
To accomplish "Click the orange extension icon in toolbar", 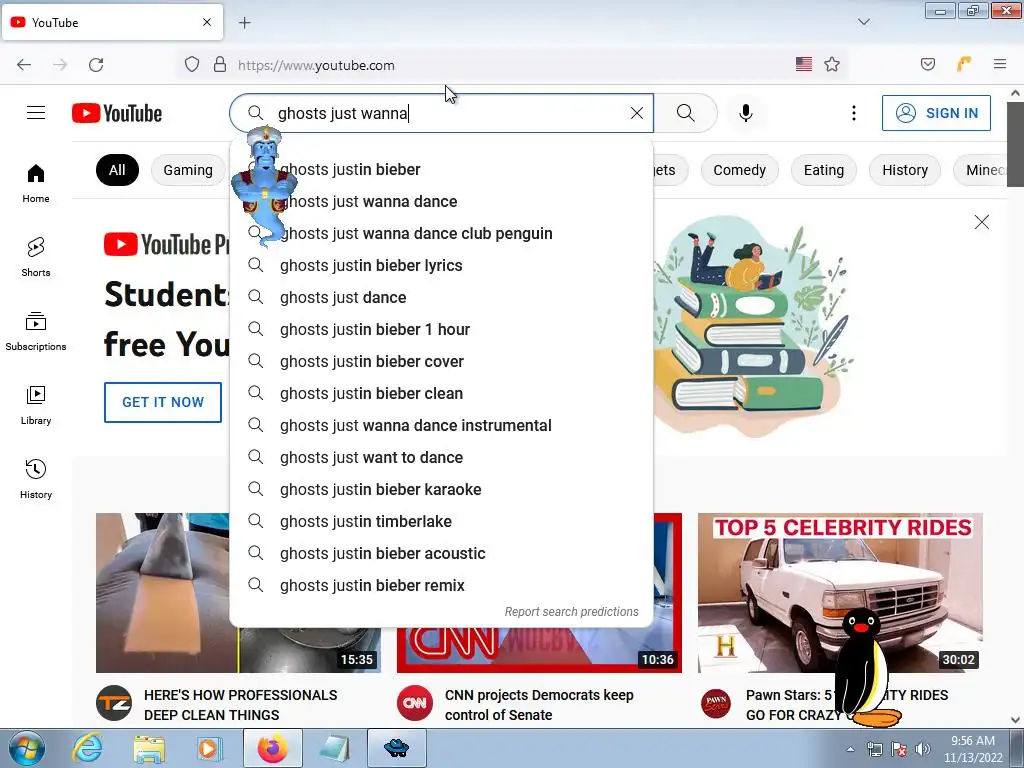I will tap(964, 64).
